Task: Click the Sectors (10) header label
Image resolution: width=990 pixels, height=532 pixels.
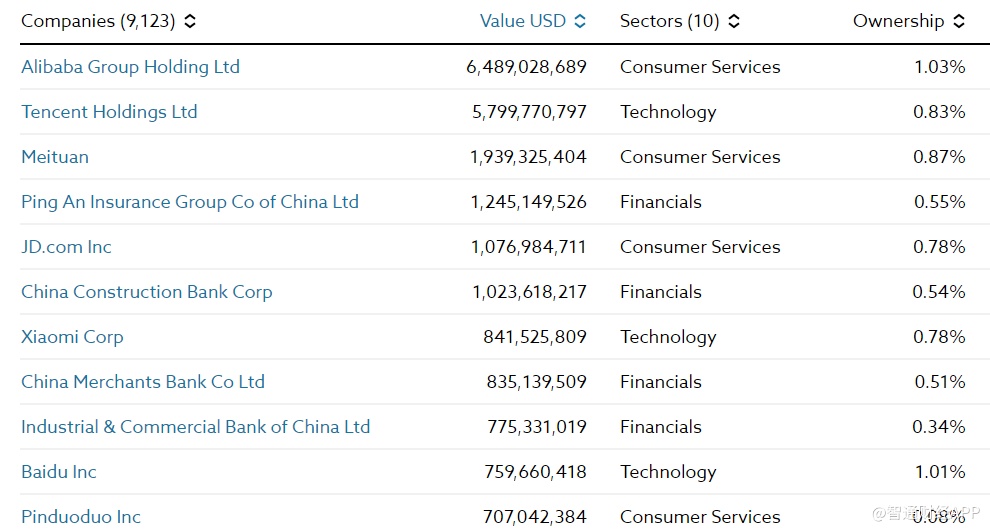Action: (x=669, y=21)
